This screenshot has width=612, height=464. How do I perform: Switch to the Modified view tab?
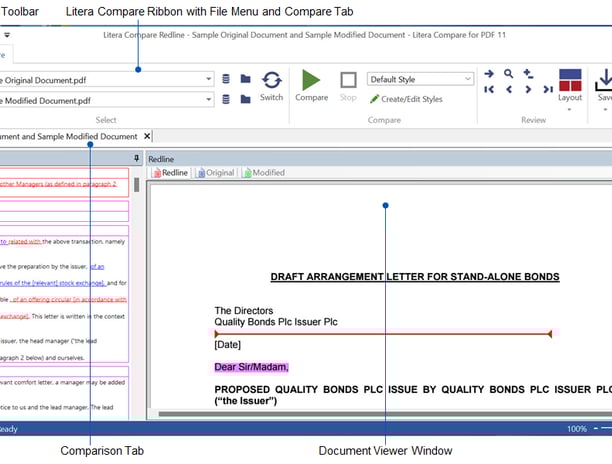coord(264,172)
